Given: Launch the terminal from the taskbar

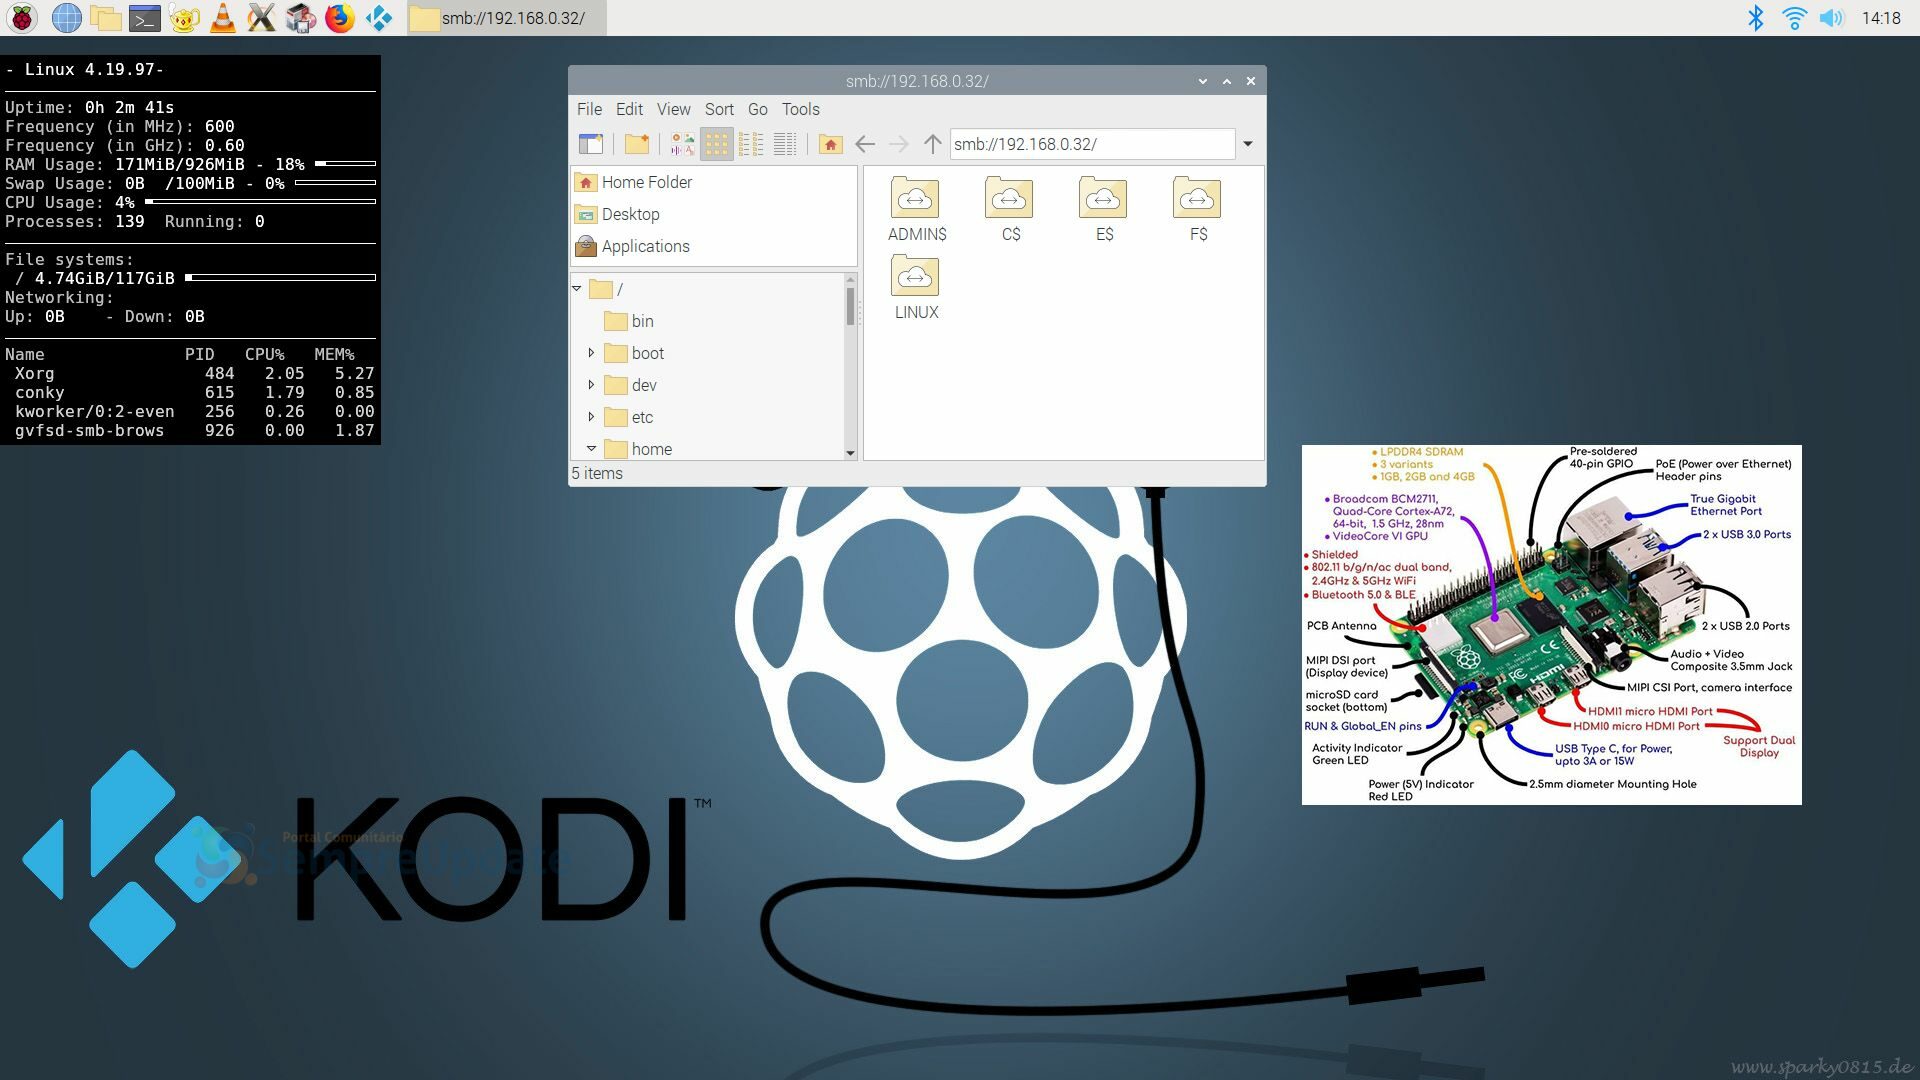Looking at the screenshot, I should pyautogui.click(x=145, y=17).
